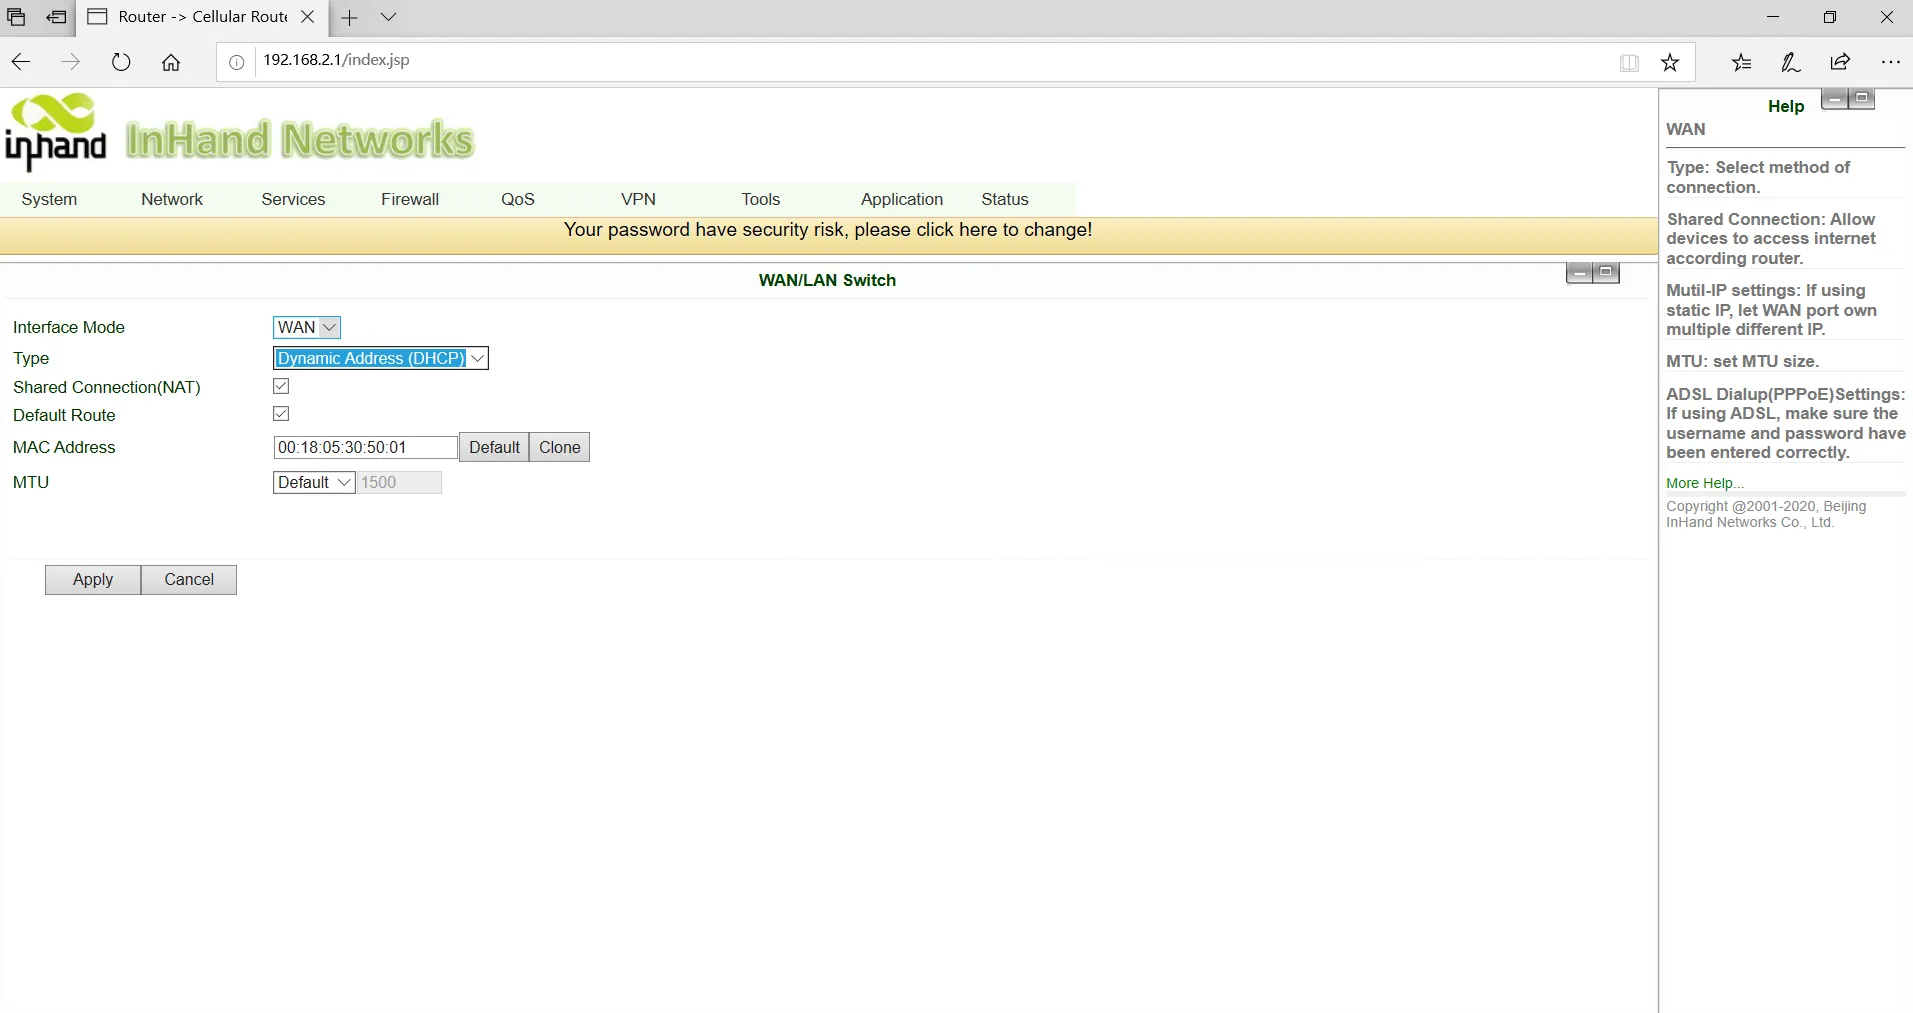Viewport: 1913px width, 1013px height.
Task: Open the Network menu
Action: click(x=172, y=199)
